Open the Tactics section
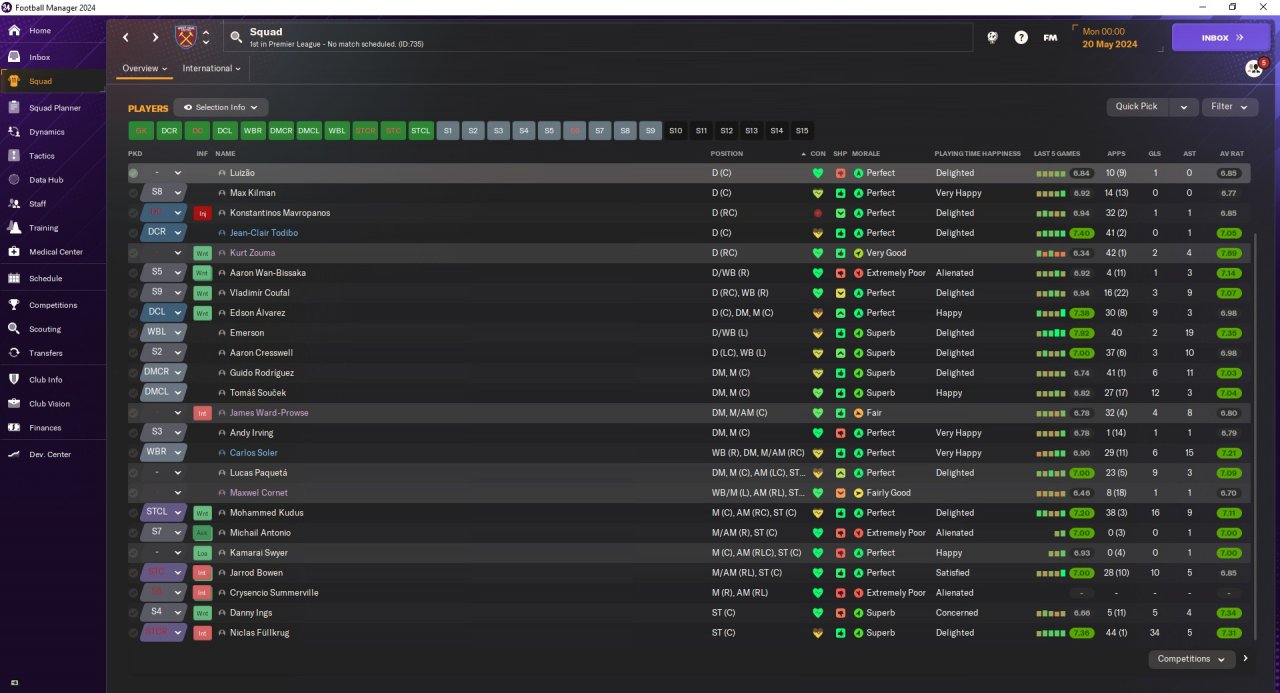The width and height of the screenshot is (1280, 693). [42, 156]
